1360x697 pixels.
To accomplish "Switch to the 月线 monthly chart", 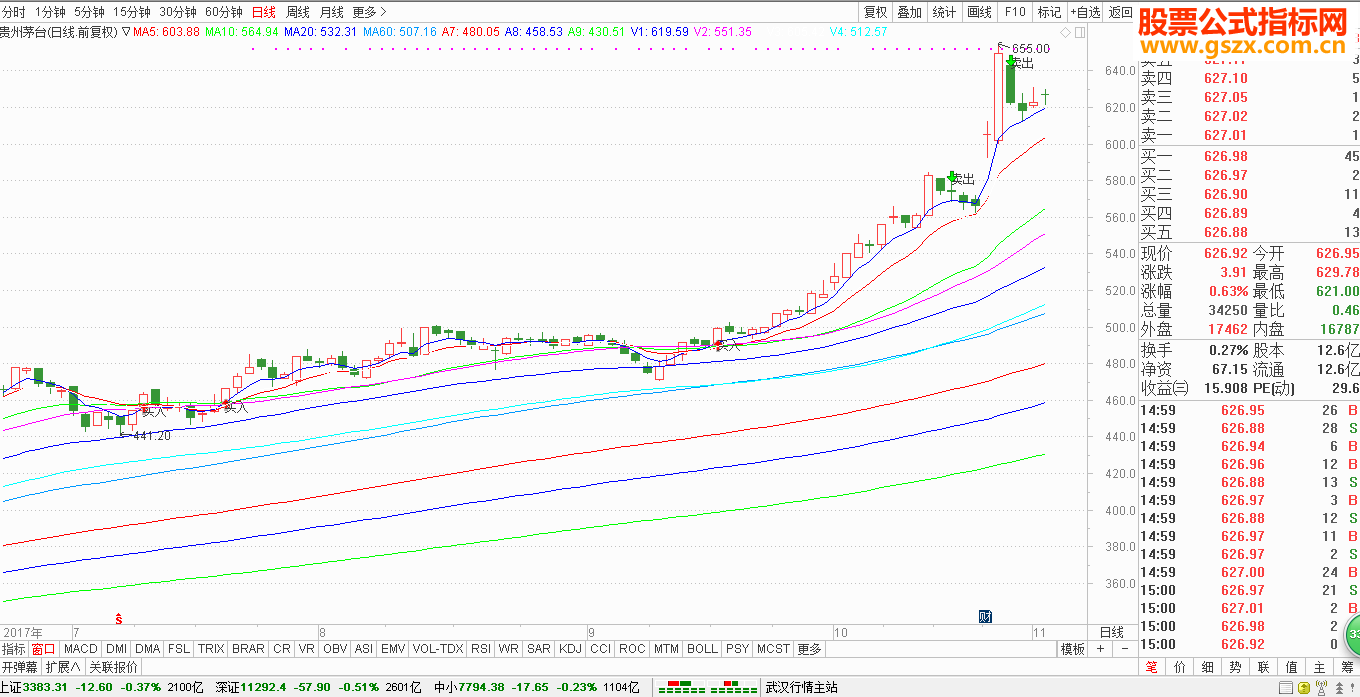I will click(x=332, y=12).
